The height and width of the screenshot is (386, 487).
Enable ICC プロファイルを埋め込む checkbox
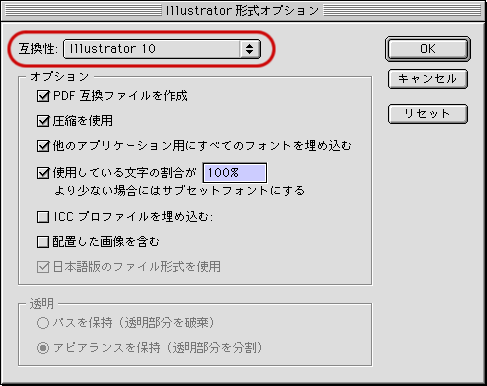pyautogui.click(x=43, y=217)
